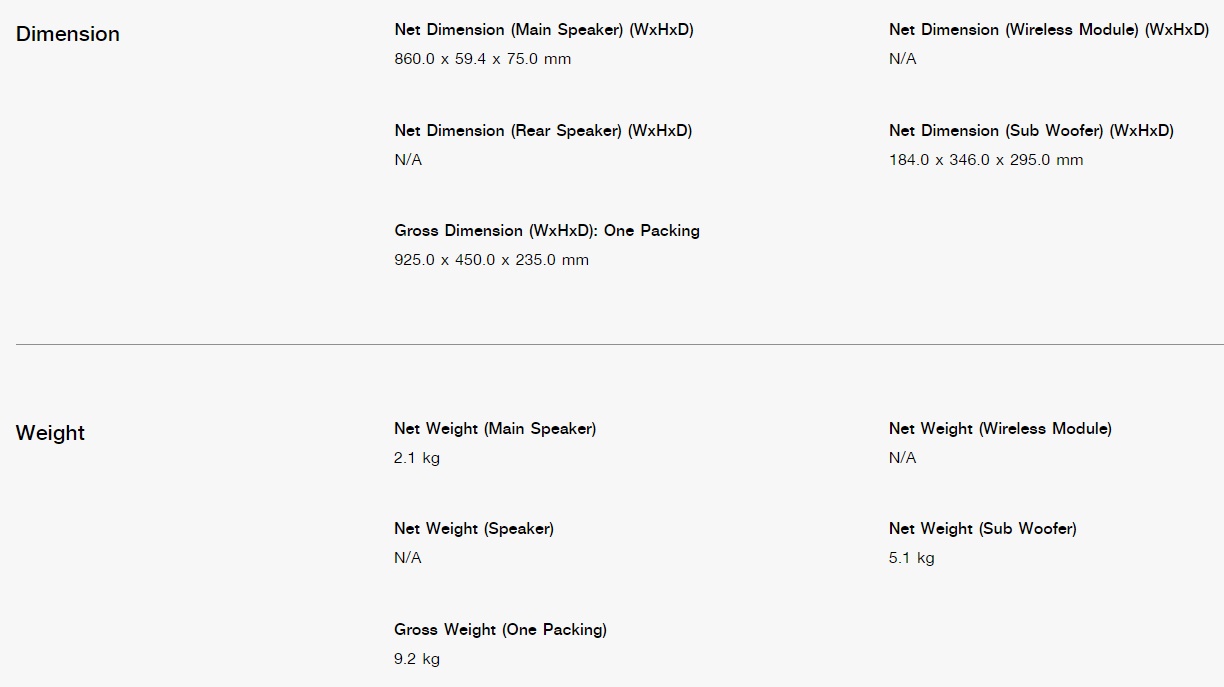
Task: Click the 925.0 x 450.0 x 235.0 mm value
Action: click(492, 260)
